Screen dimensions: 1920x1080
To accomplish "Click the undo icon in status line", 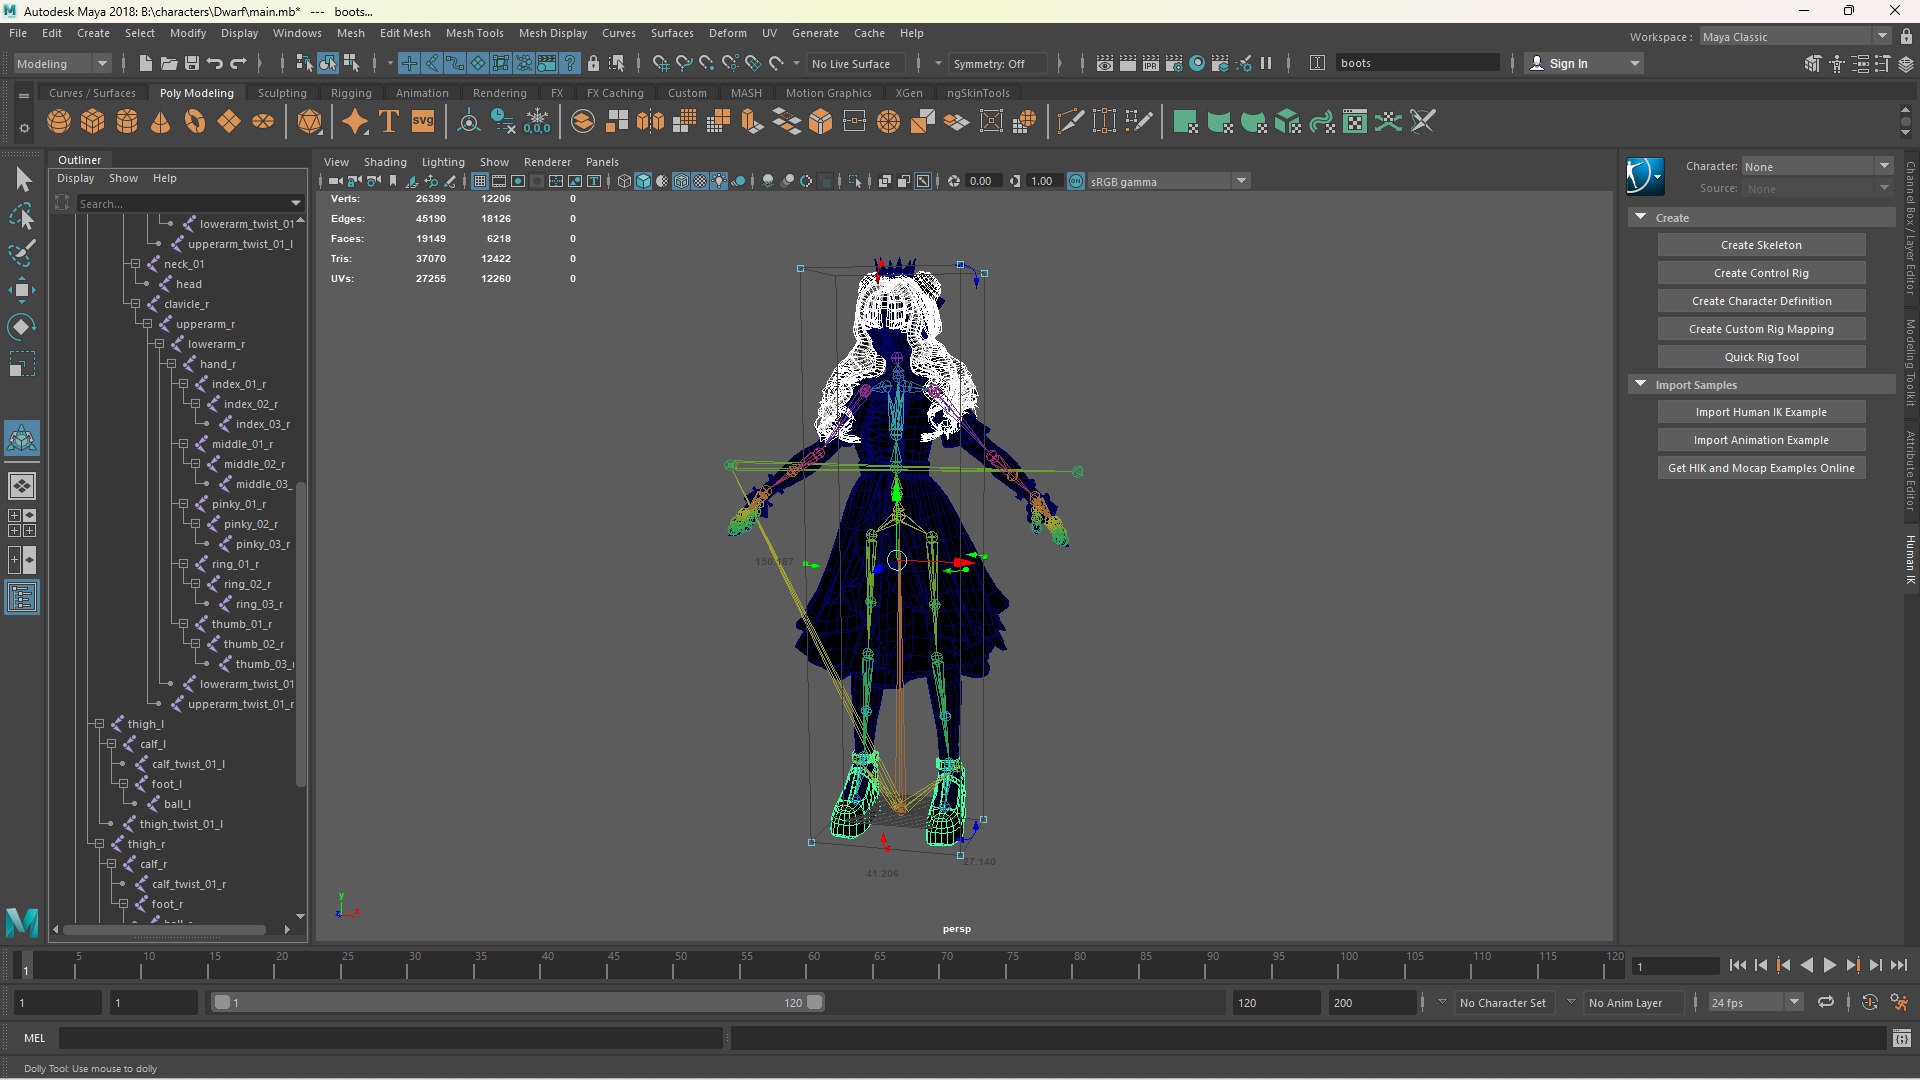I will (x=215, y=63).
